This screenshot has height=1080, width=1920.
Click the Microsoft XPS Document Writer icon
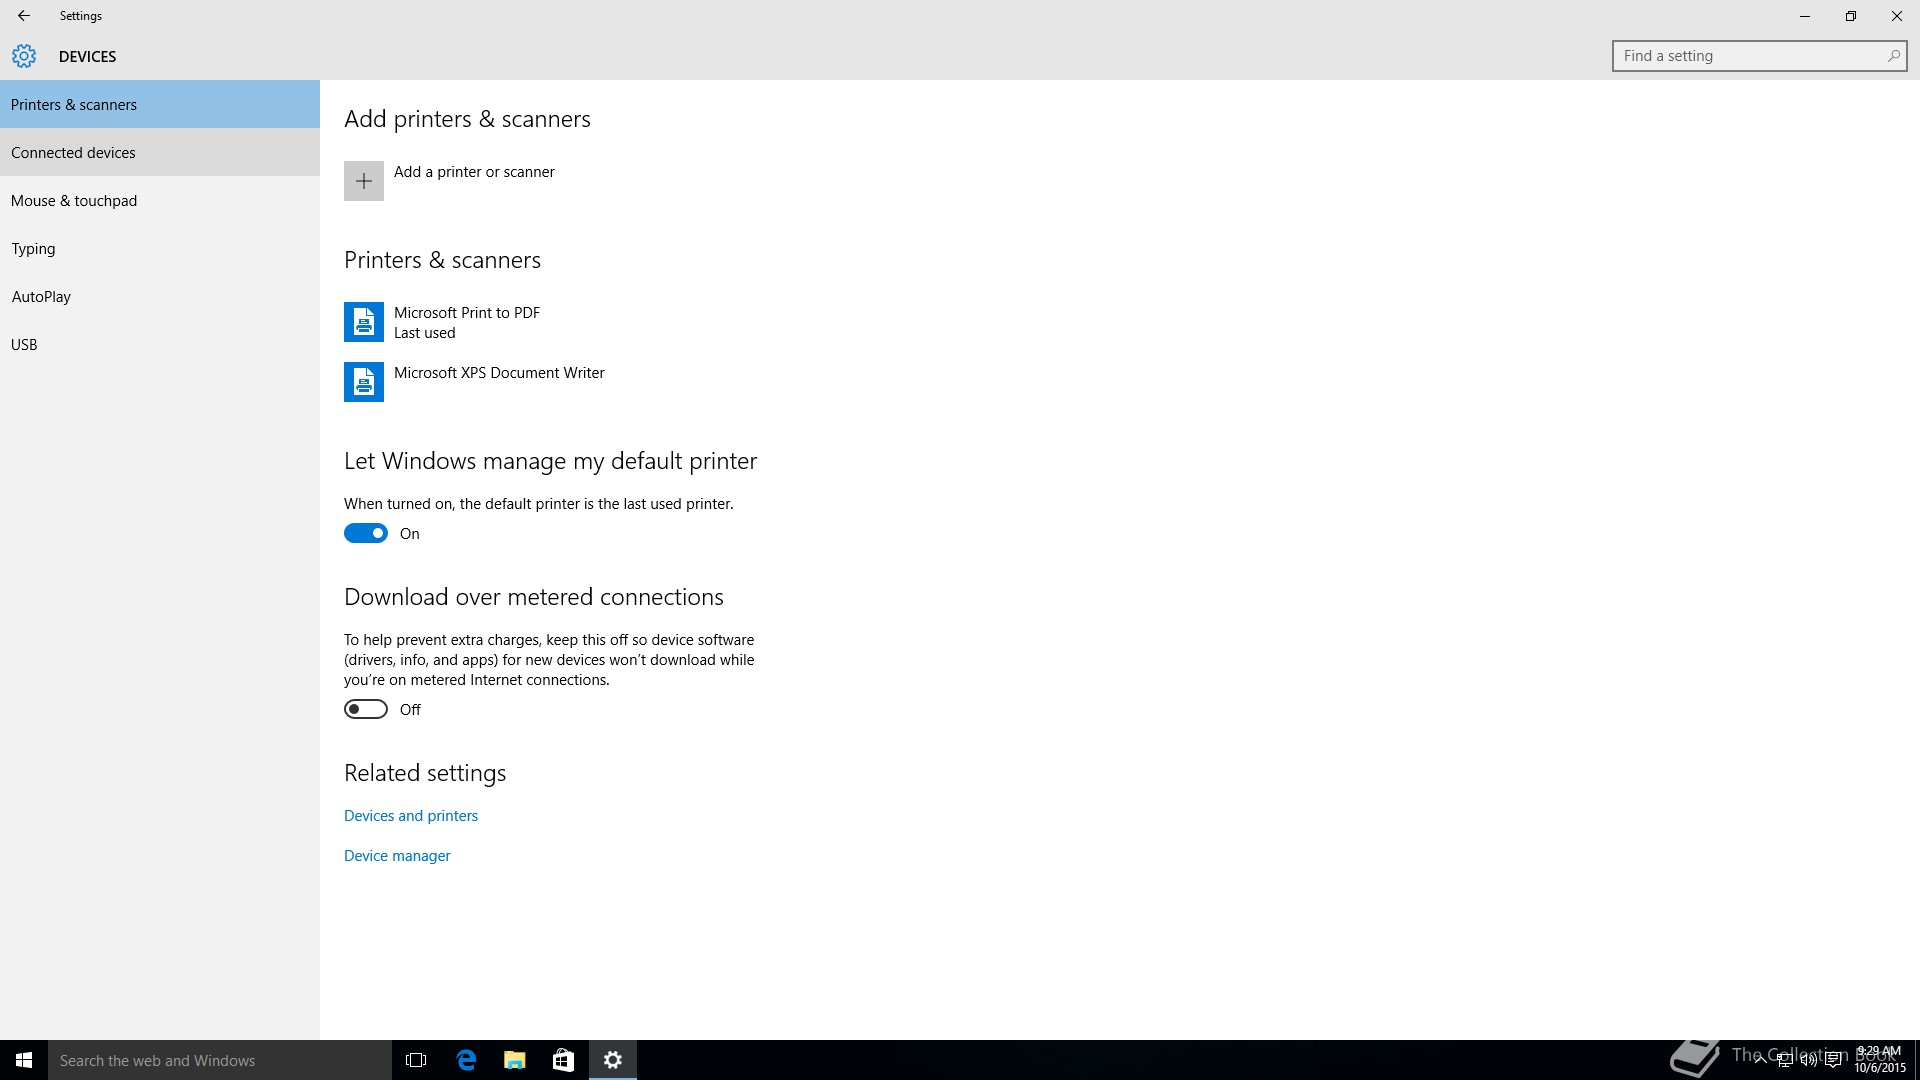(x=364, y=382)
